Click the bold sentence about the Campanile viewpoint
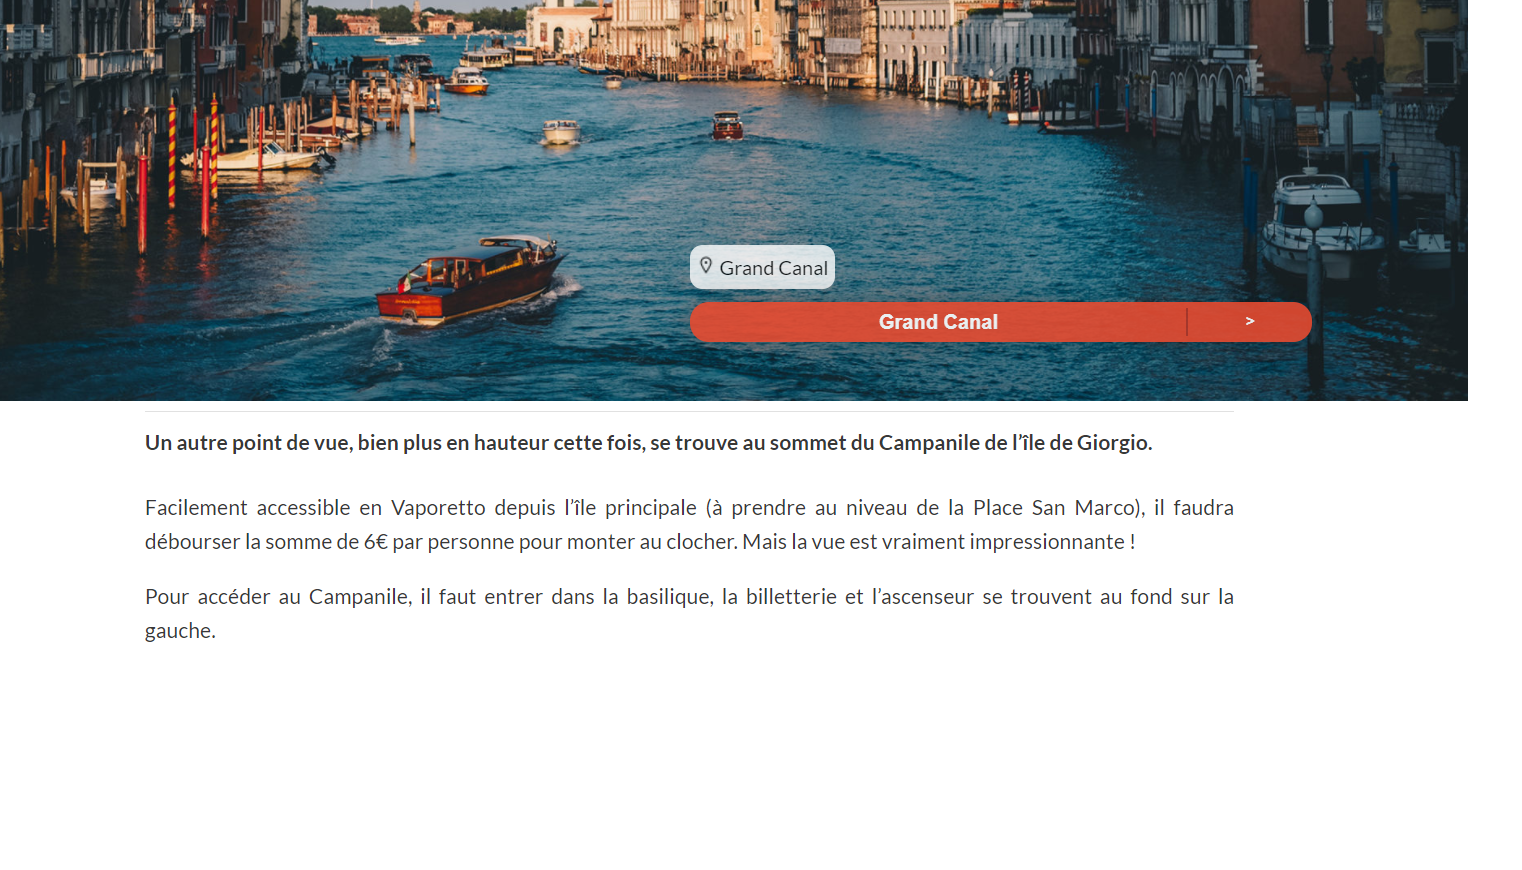Image resolution: width=1522 pixels, height=870 pixels. [648, 443]
